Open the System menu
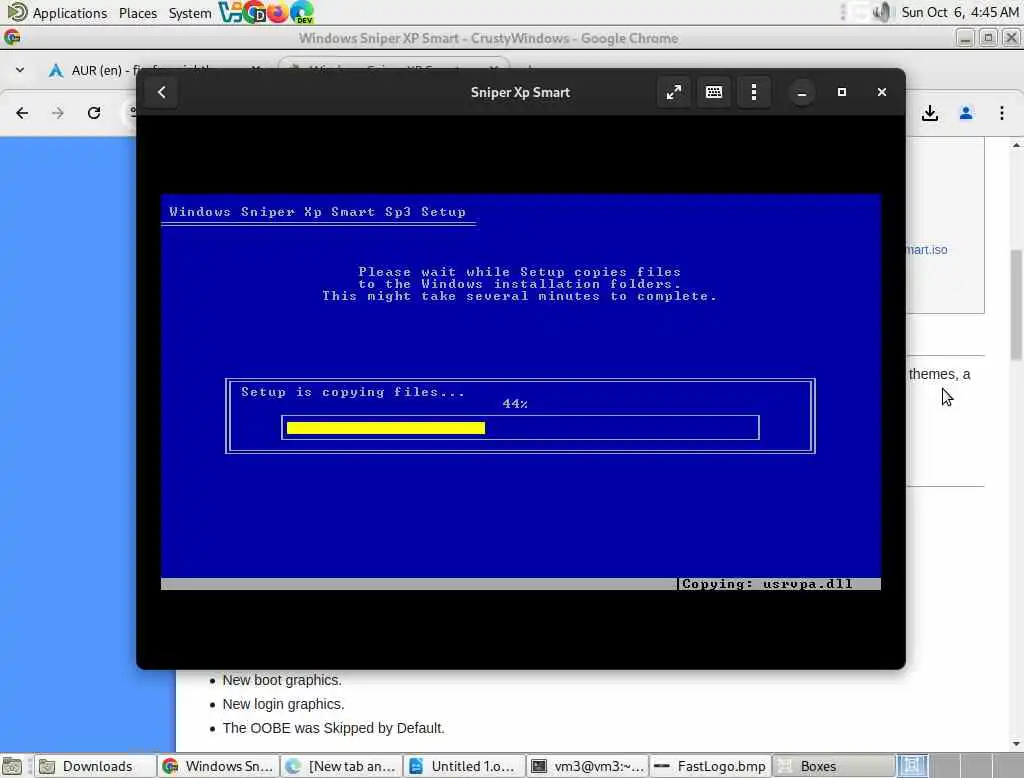The width and height of the screenshot is (1024, 778). point(189,13)
